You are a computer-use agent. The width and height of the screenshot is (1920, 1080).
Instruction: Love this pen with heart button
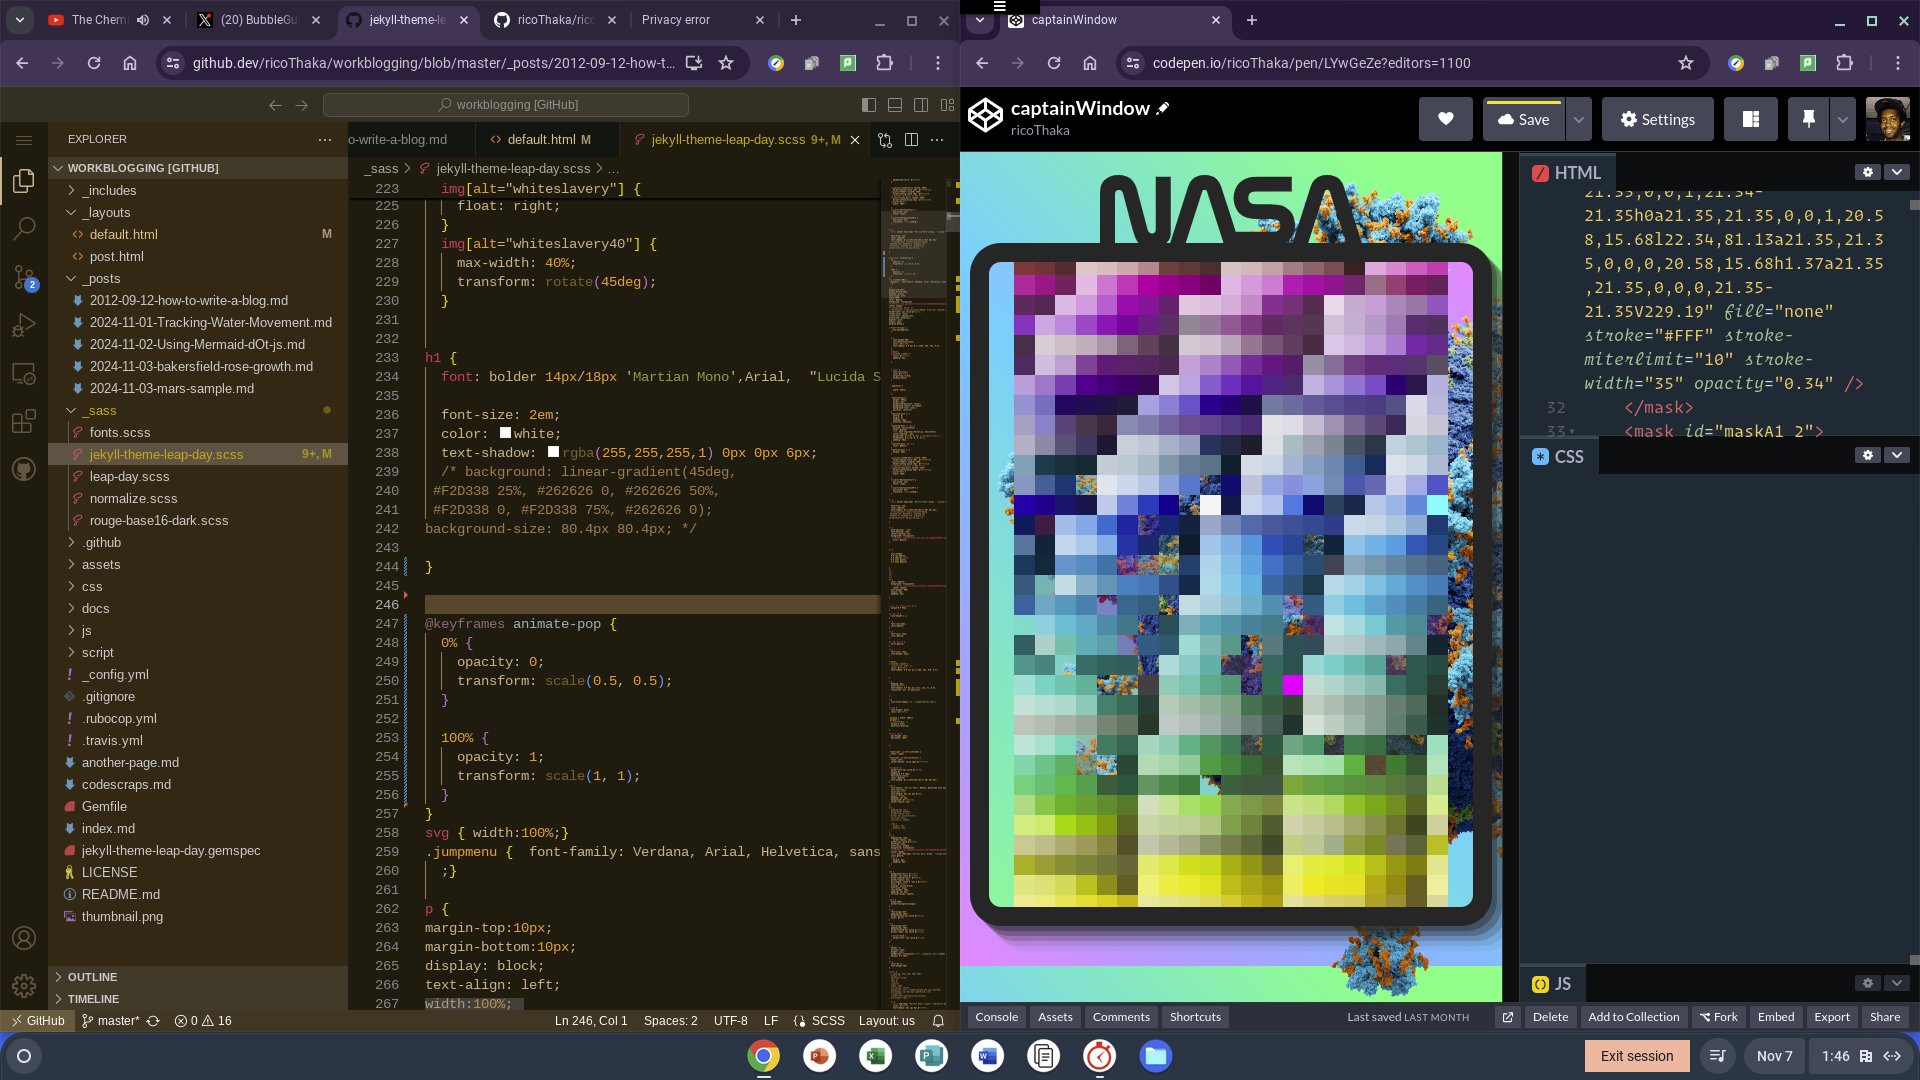coord(1445,119)
